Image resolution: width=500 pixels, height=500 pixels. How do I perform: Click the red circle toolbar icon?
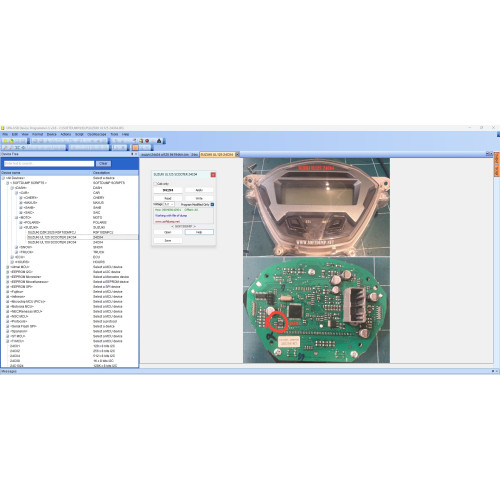pos(147,141)
